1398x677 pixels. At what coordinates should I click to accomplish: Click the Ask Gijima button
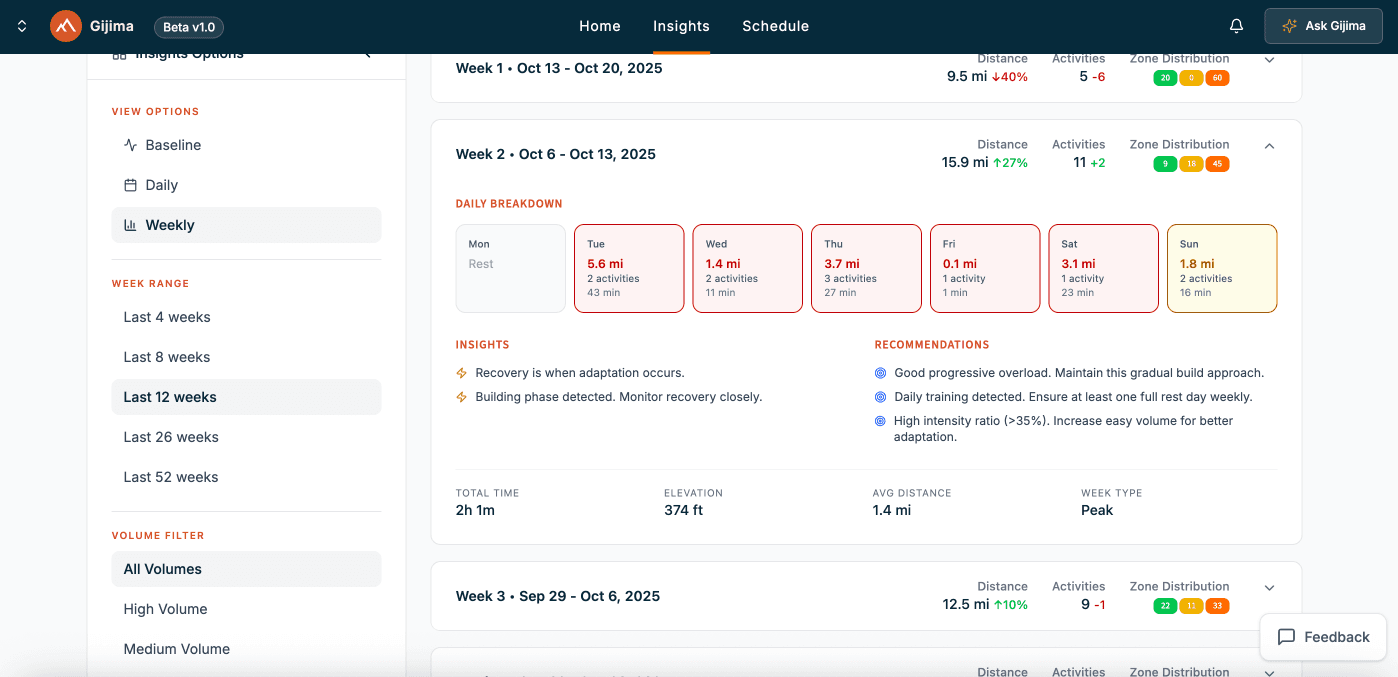coord(1323,26)
